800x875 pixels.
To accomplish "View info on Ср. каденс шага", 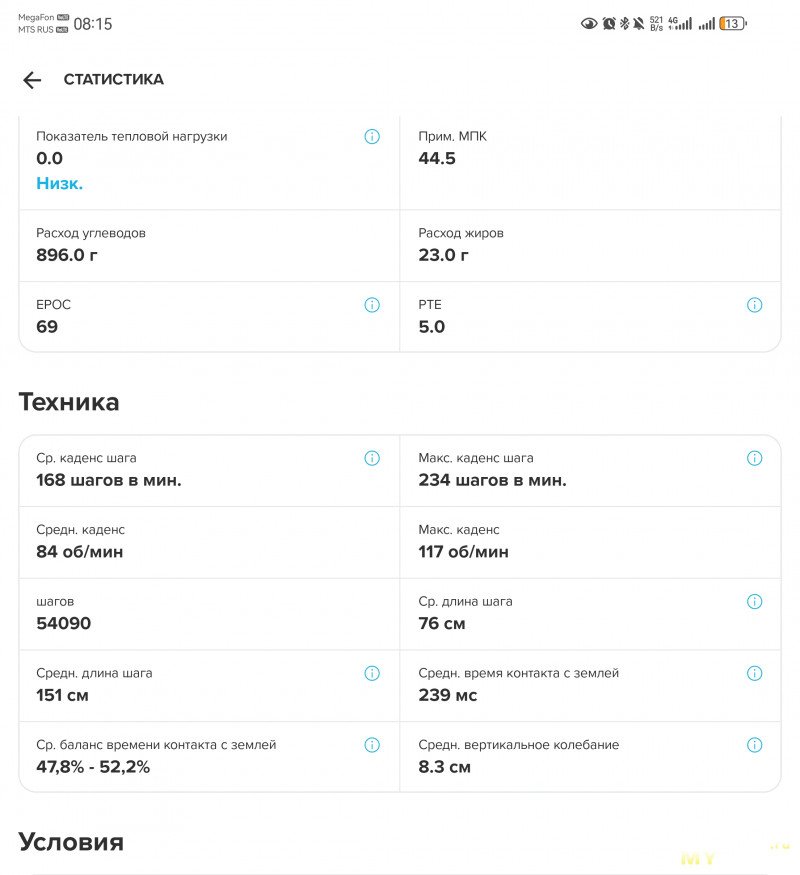I will point(372,458).
